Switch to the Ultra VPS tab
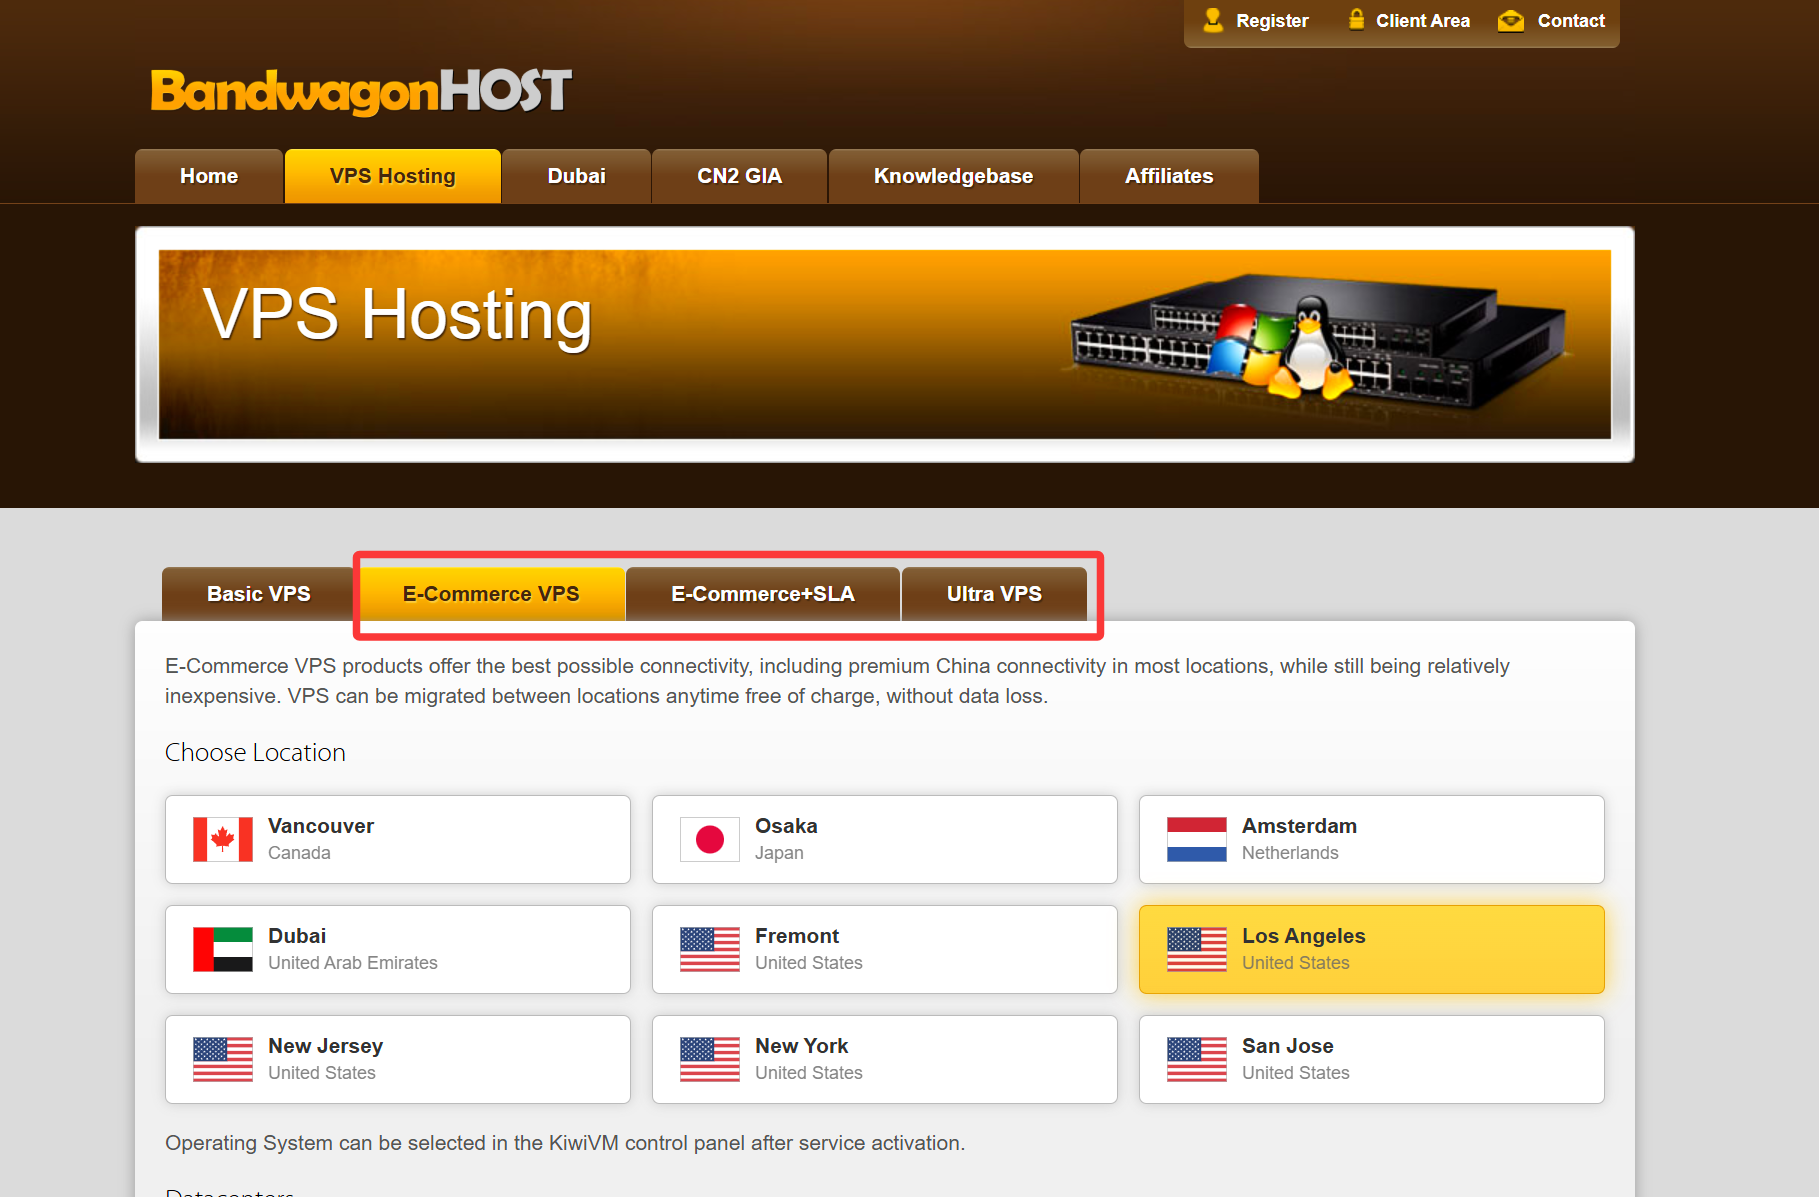This screenshot has width=1819, height=1197. (993, 594)
